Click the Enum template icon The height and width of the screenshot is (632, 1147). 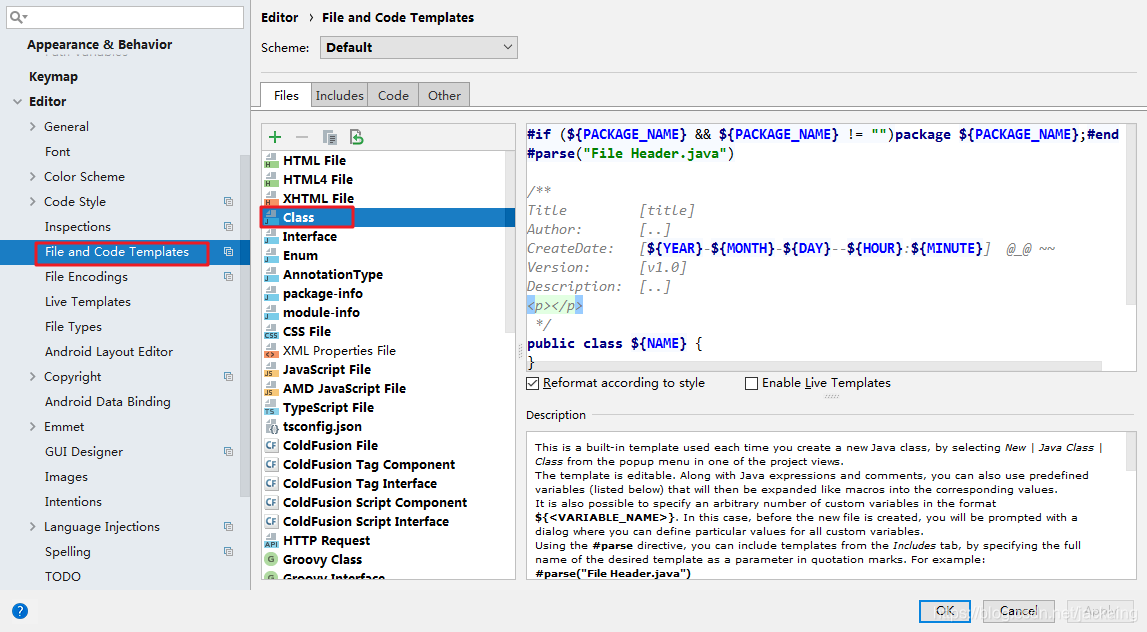point(271,255)
